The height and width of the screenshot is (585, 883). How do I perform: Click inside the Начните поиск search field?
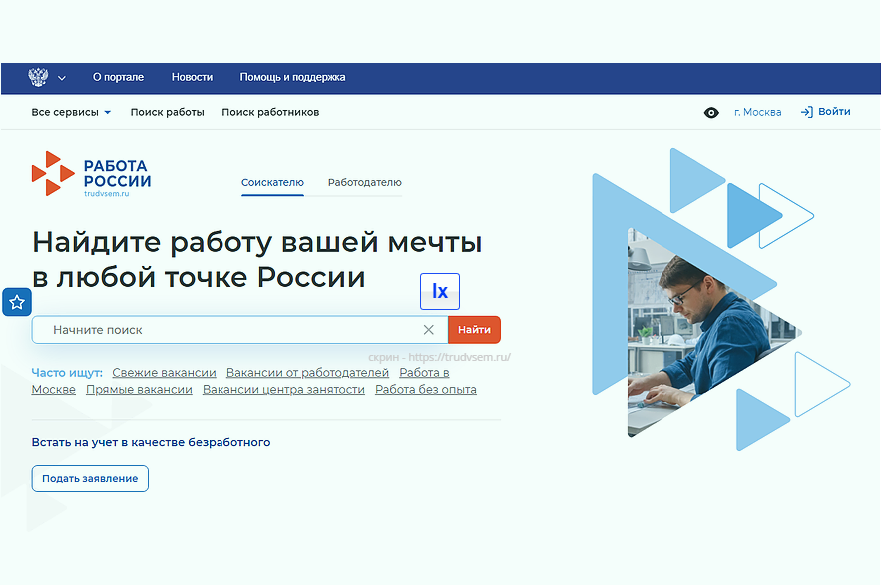(x=200, y=329)
